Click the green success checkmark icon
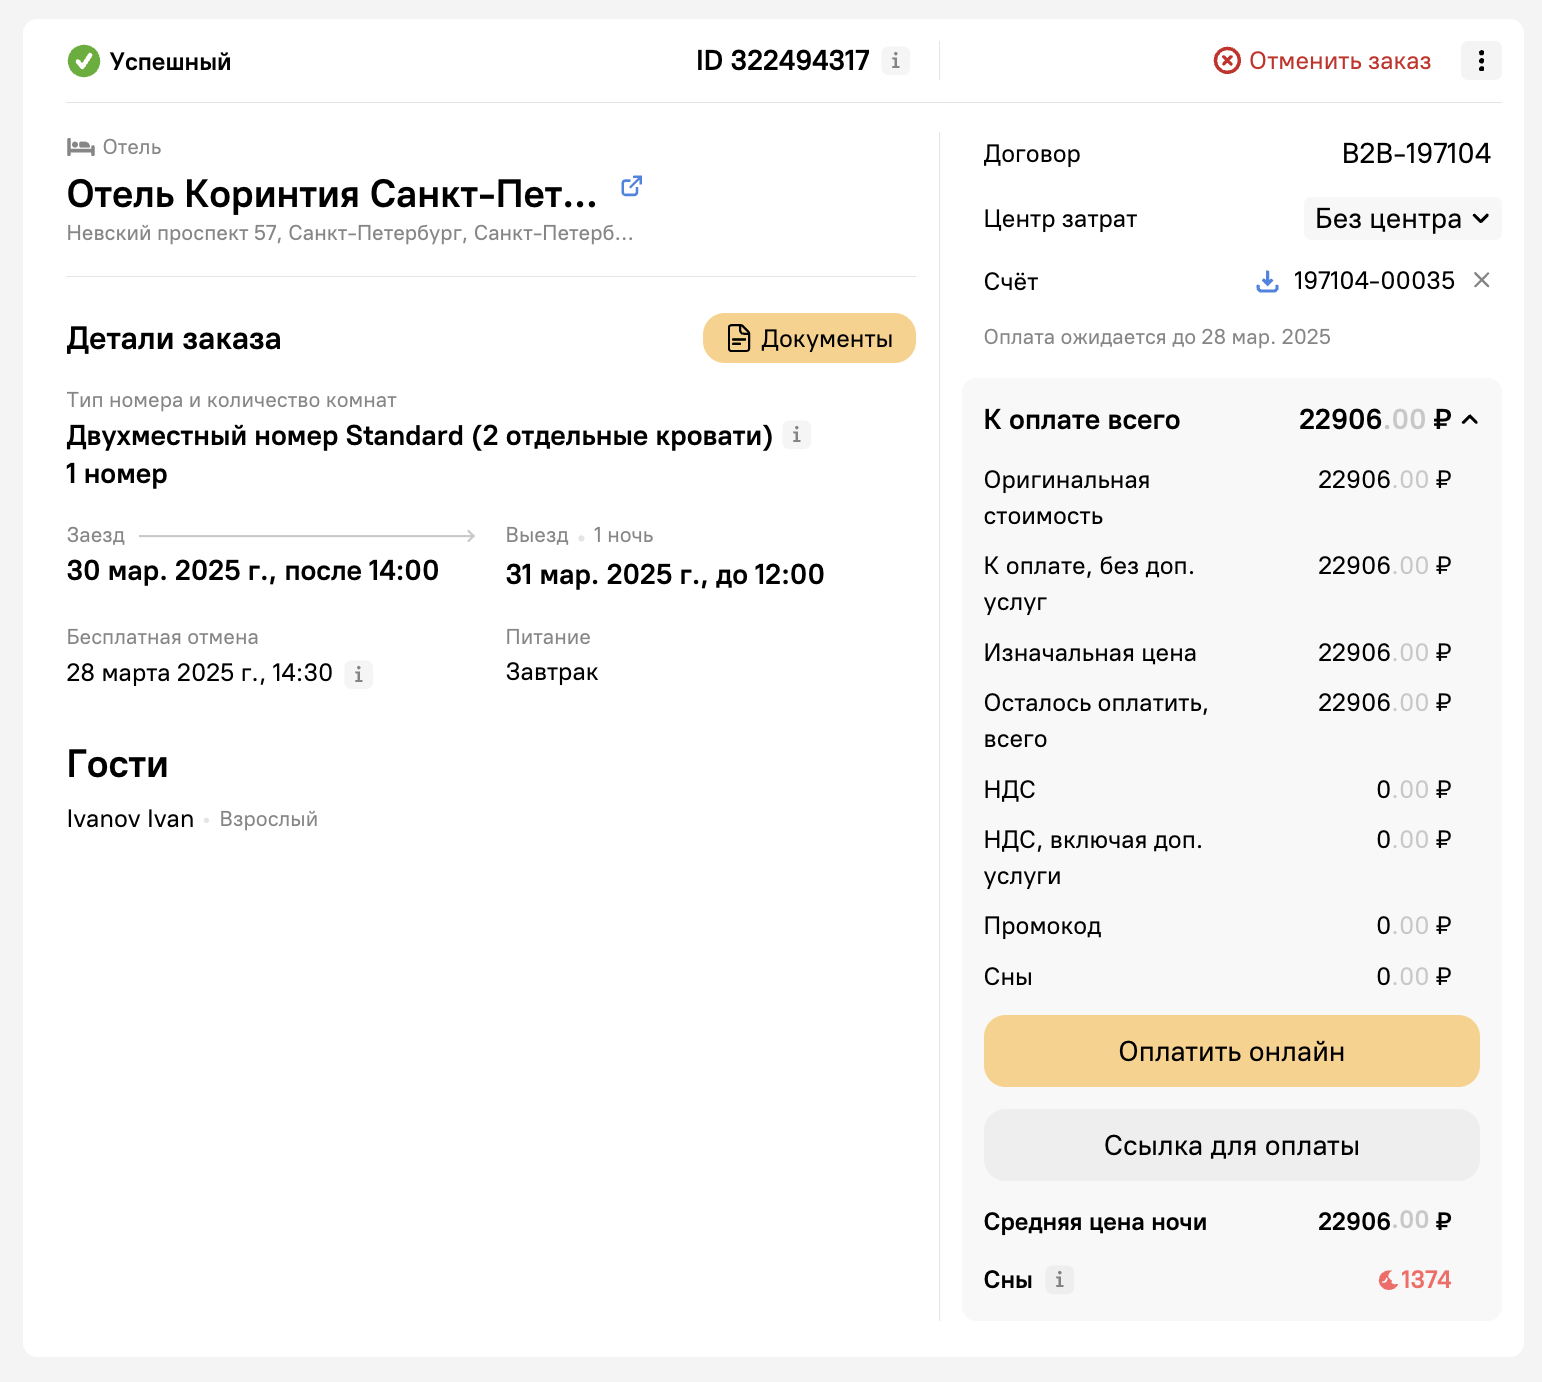Viewport: 1542px width, 1382px height. pyautogui.click(x=84, y=61)
